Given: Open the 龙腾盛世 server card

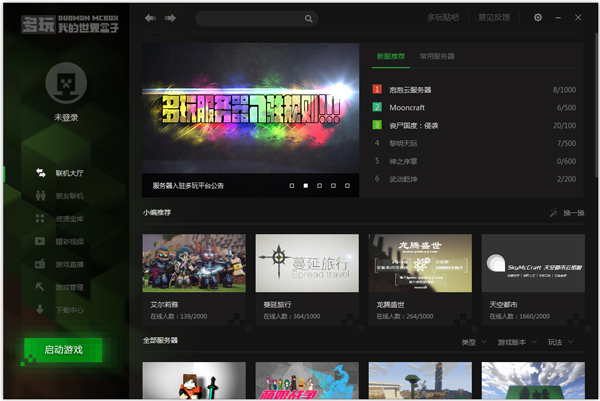Looking at the screenshot, I should pyautogui.click(x=420, y=280).
